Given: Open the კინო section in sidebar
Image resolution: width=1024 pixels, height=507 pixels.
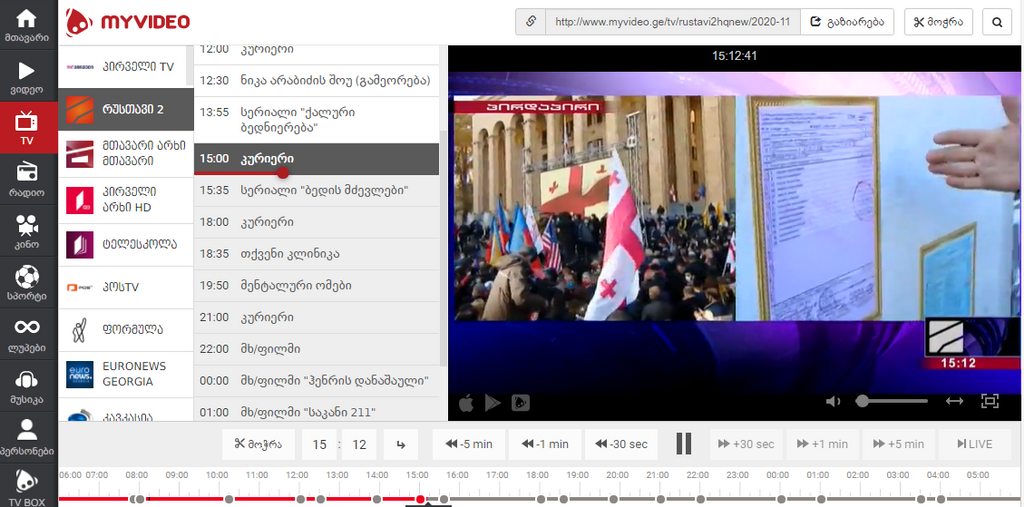Looking at the screenshot, I should tap(27, 230).
